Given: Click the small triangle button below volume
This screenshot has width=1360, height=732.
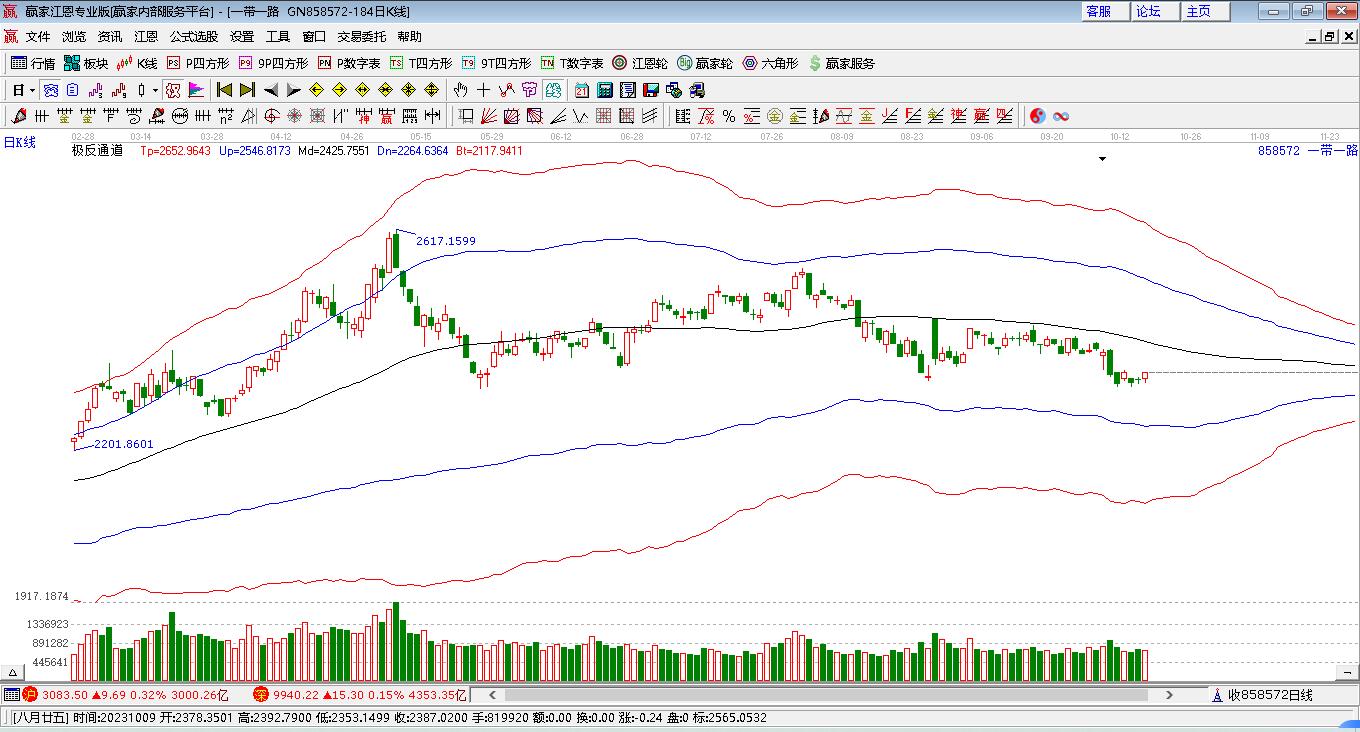Looking at the screenshot, I should pos(13,672).
